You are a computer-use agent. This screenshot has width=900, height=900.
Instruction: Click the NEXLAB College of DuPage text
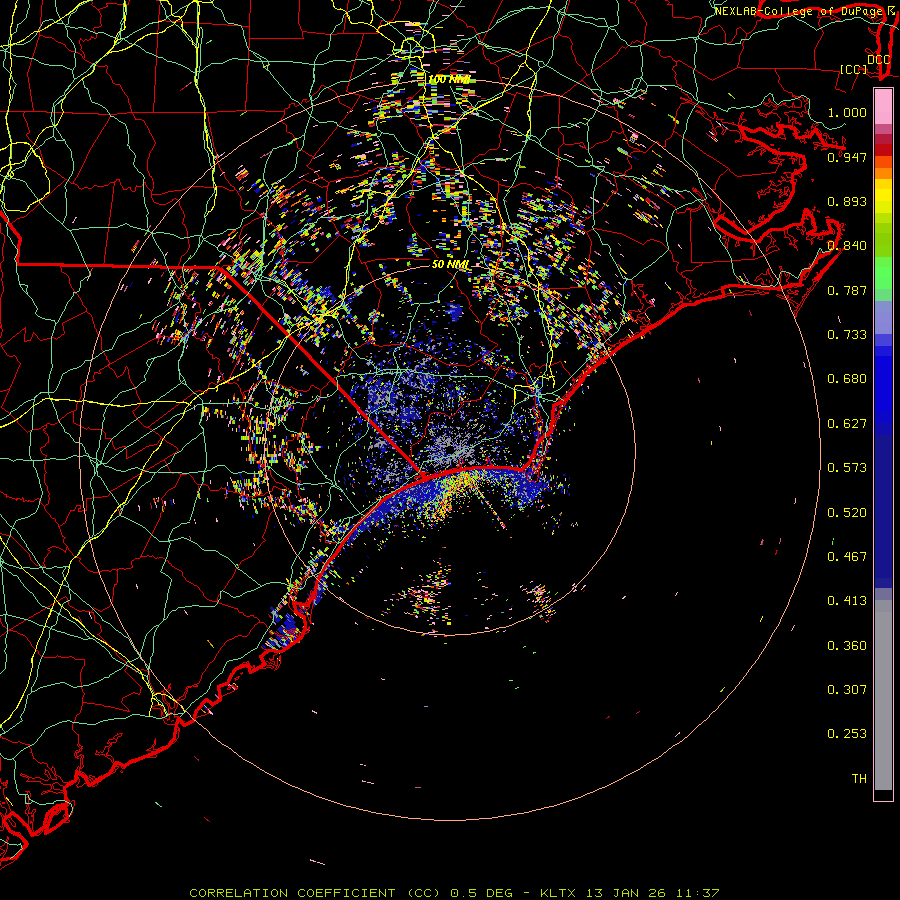(804, 11)
